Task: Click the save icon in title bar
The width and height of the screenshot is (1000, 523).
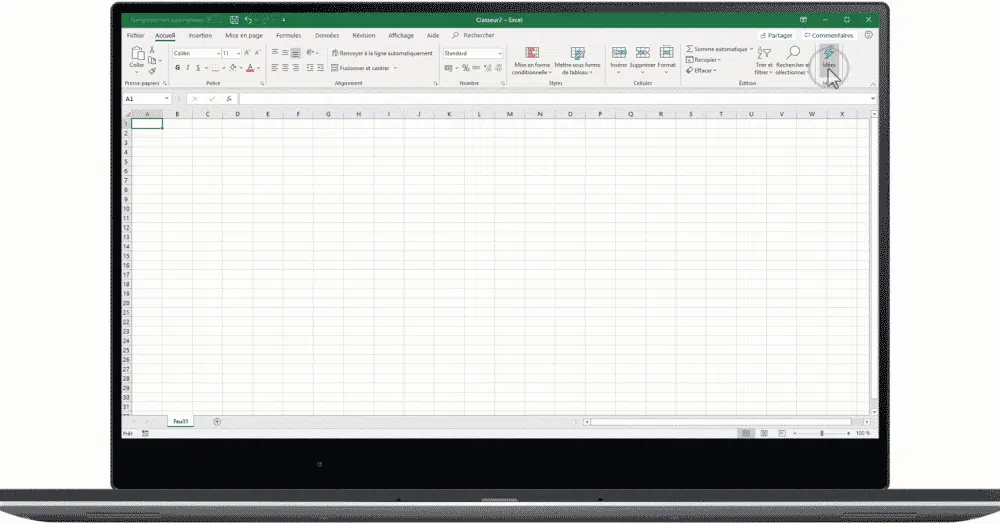Action: [x=234, y=20]
